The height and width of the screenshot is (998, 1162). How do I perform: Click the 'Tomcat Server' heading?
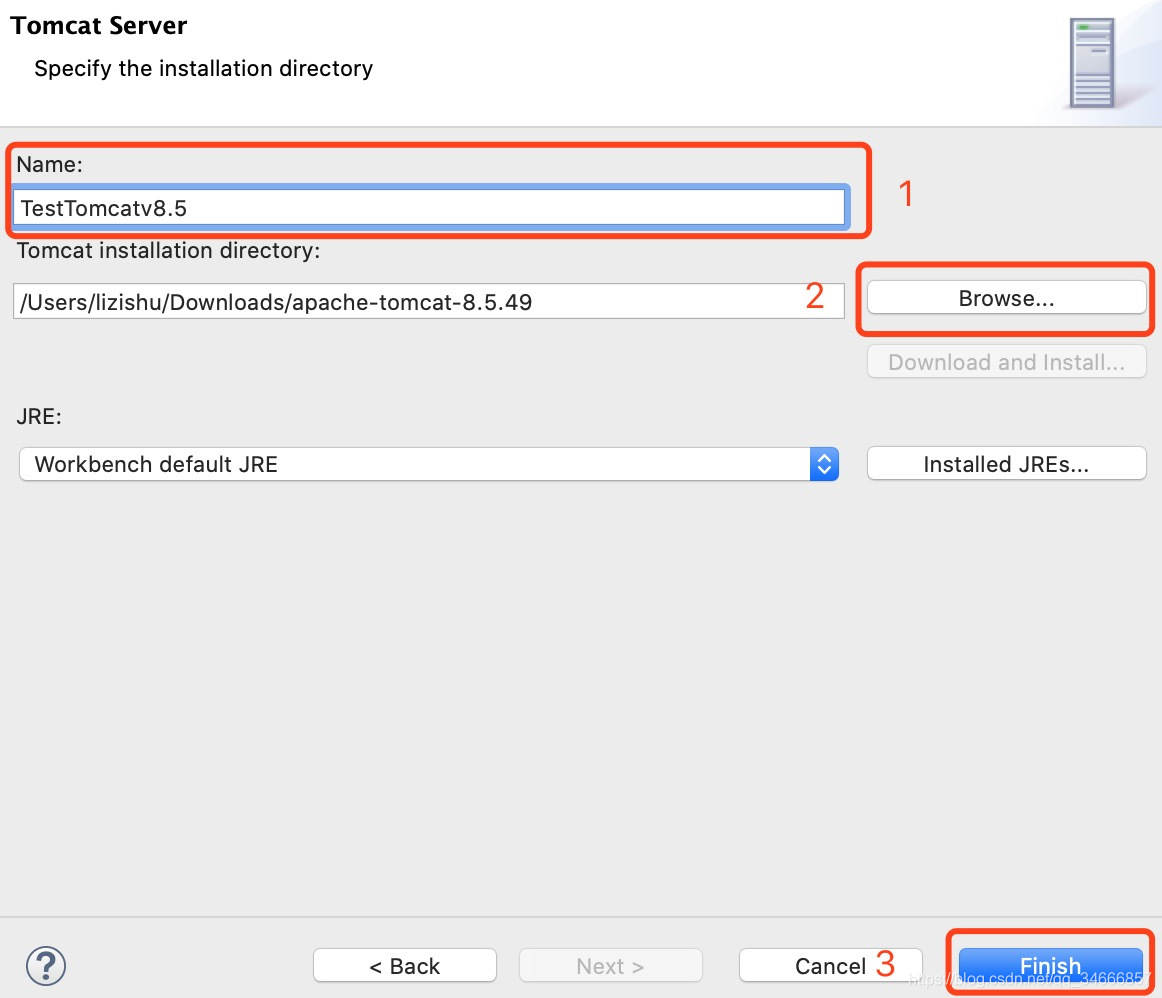(x=99, y=26)
